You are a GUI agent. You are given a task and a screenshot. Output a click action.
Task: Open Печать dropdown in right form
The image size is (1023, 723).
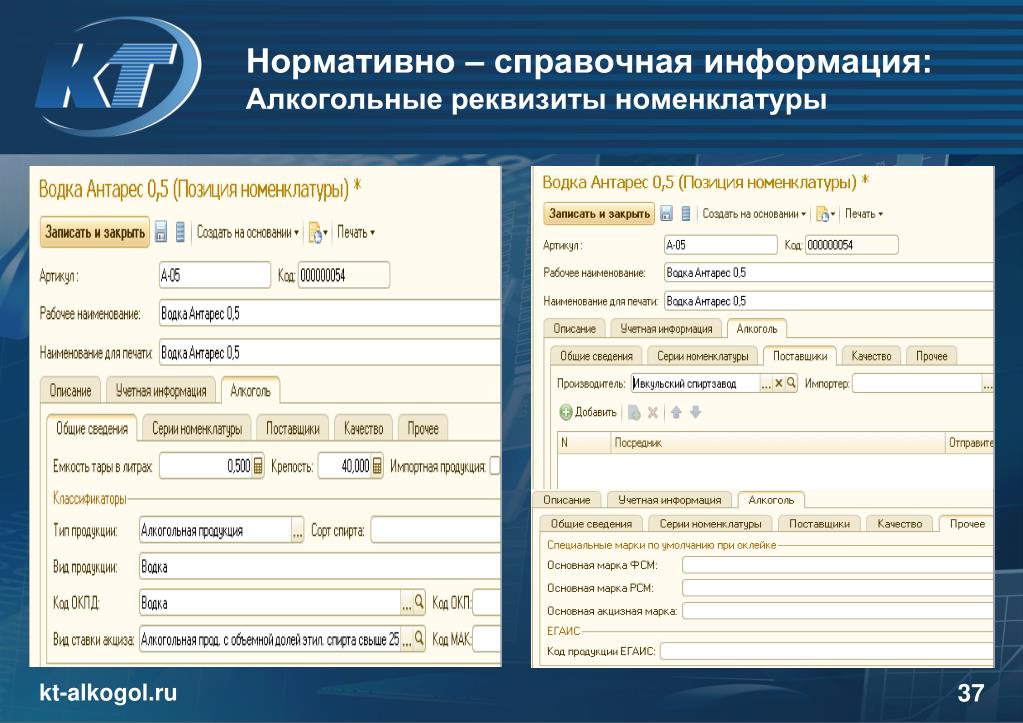[x=864, y=213]
